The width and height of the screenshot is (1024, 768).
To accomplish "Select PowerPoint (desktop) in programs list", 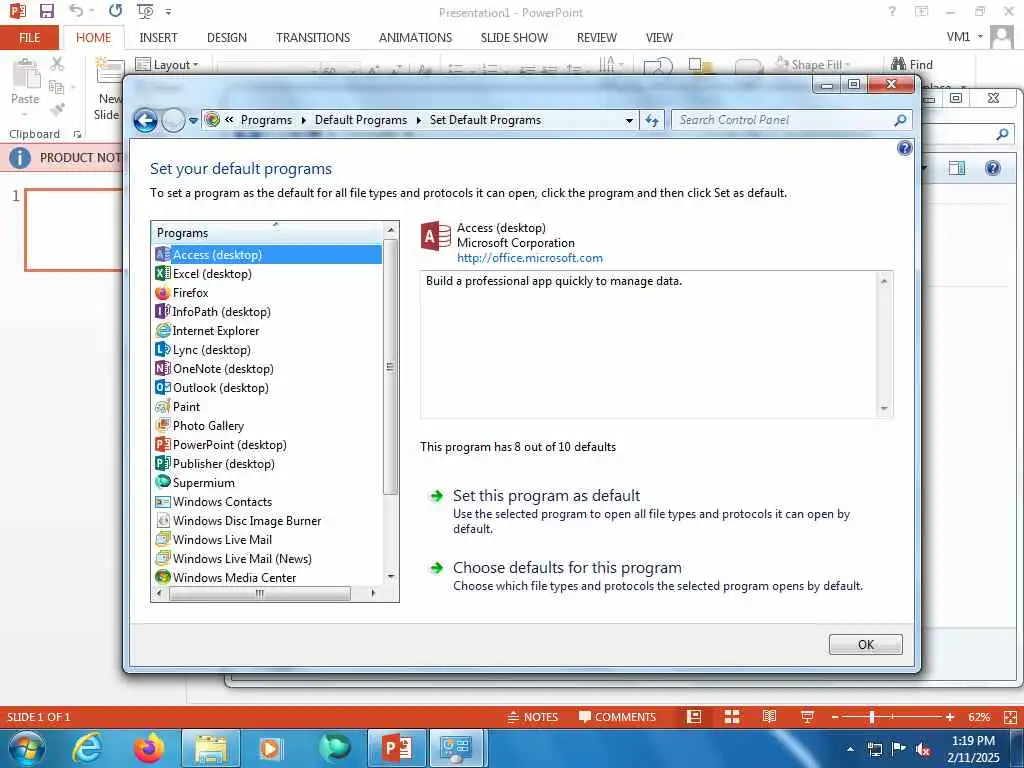I will pos(221,444).
